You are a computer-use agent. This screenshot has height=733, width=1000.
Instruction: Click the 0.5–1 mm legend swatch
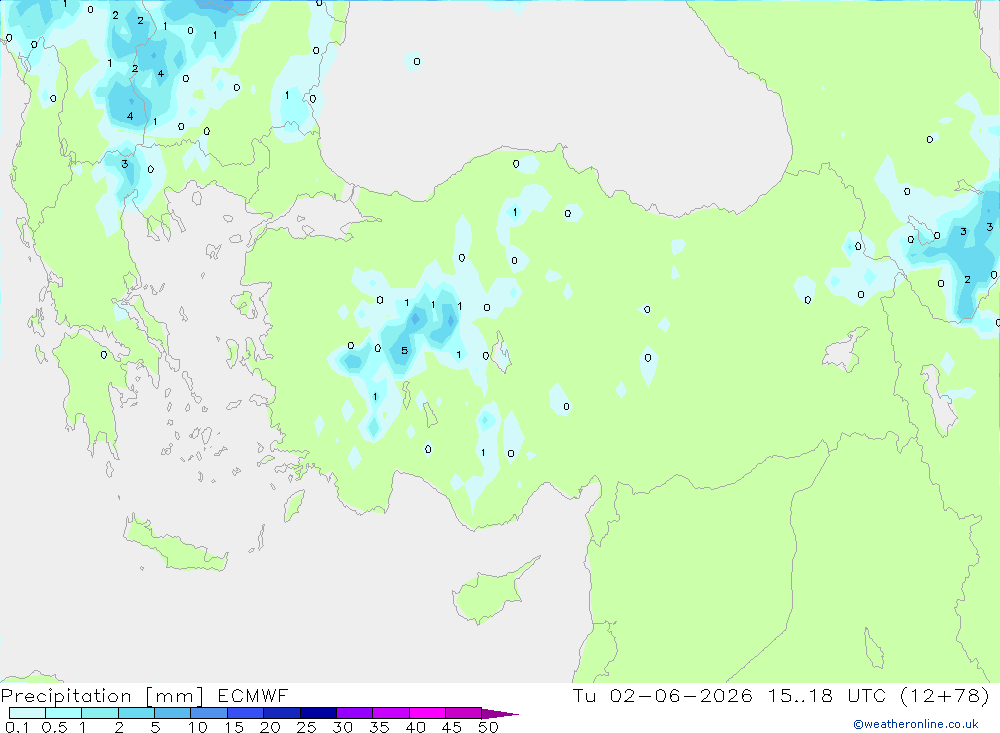coord(64,713)
